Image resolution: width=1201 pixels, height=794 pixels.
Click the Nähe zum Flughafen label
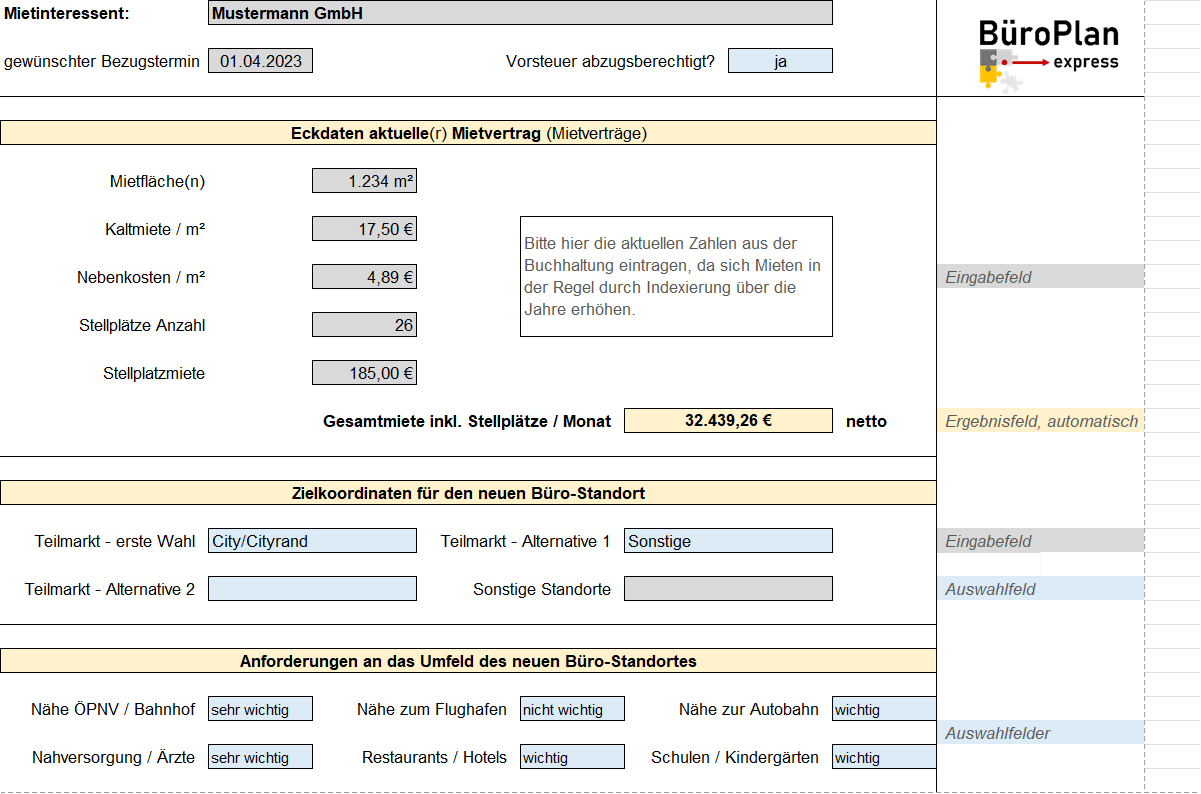(x=432, y=709)
